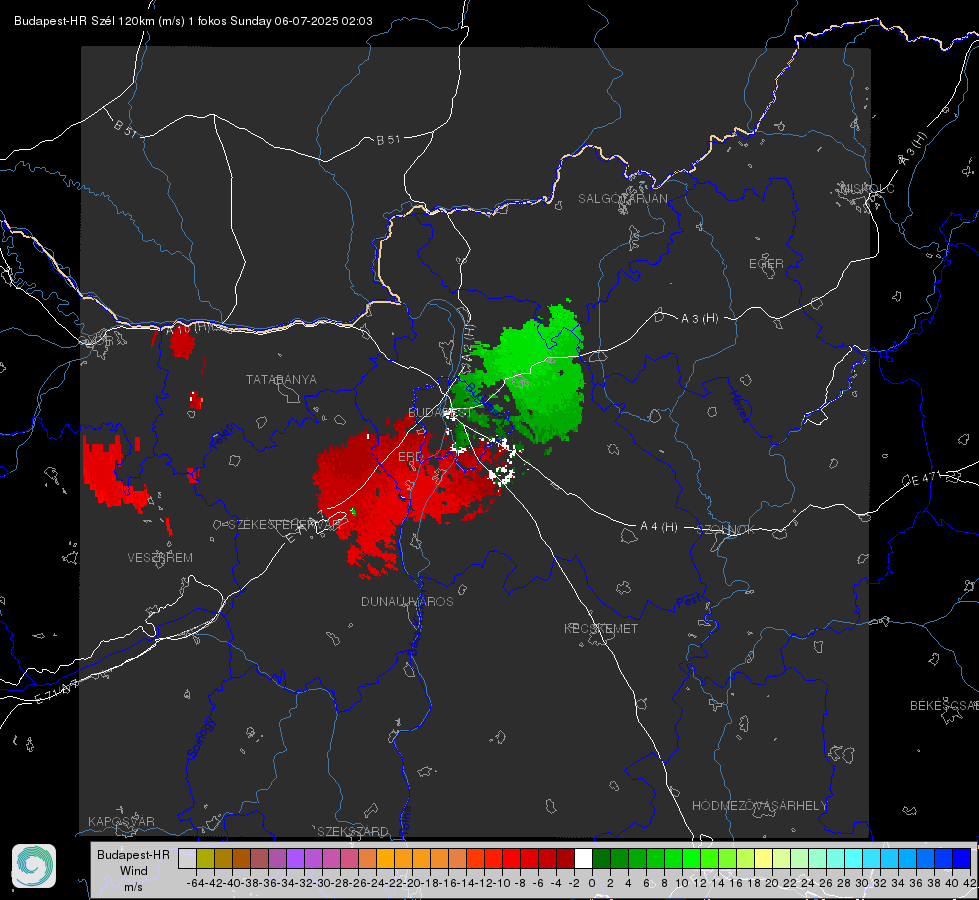This screenshot has height=900, width=979.
Task: Click the DUNAÚJVÁROS city label
Action: point(407,601)
